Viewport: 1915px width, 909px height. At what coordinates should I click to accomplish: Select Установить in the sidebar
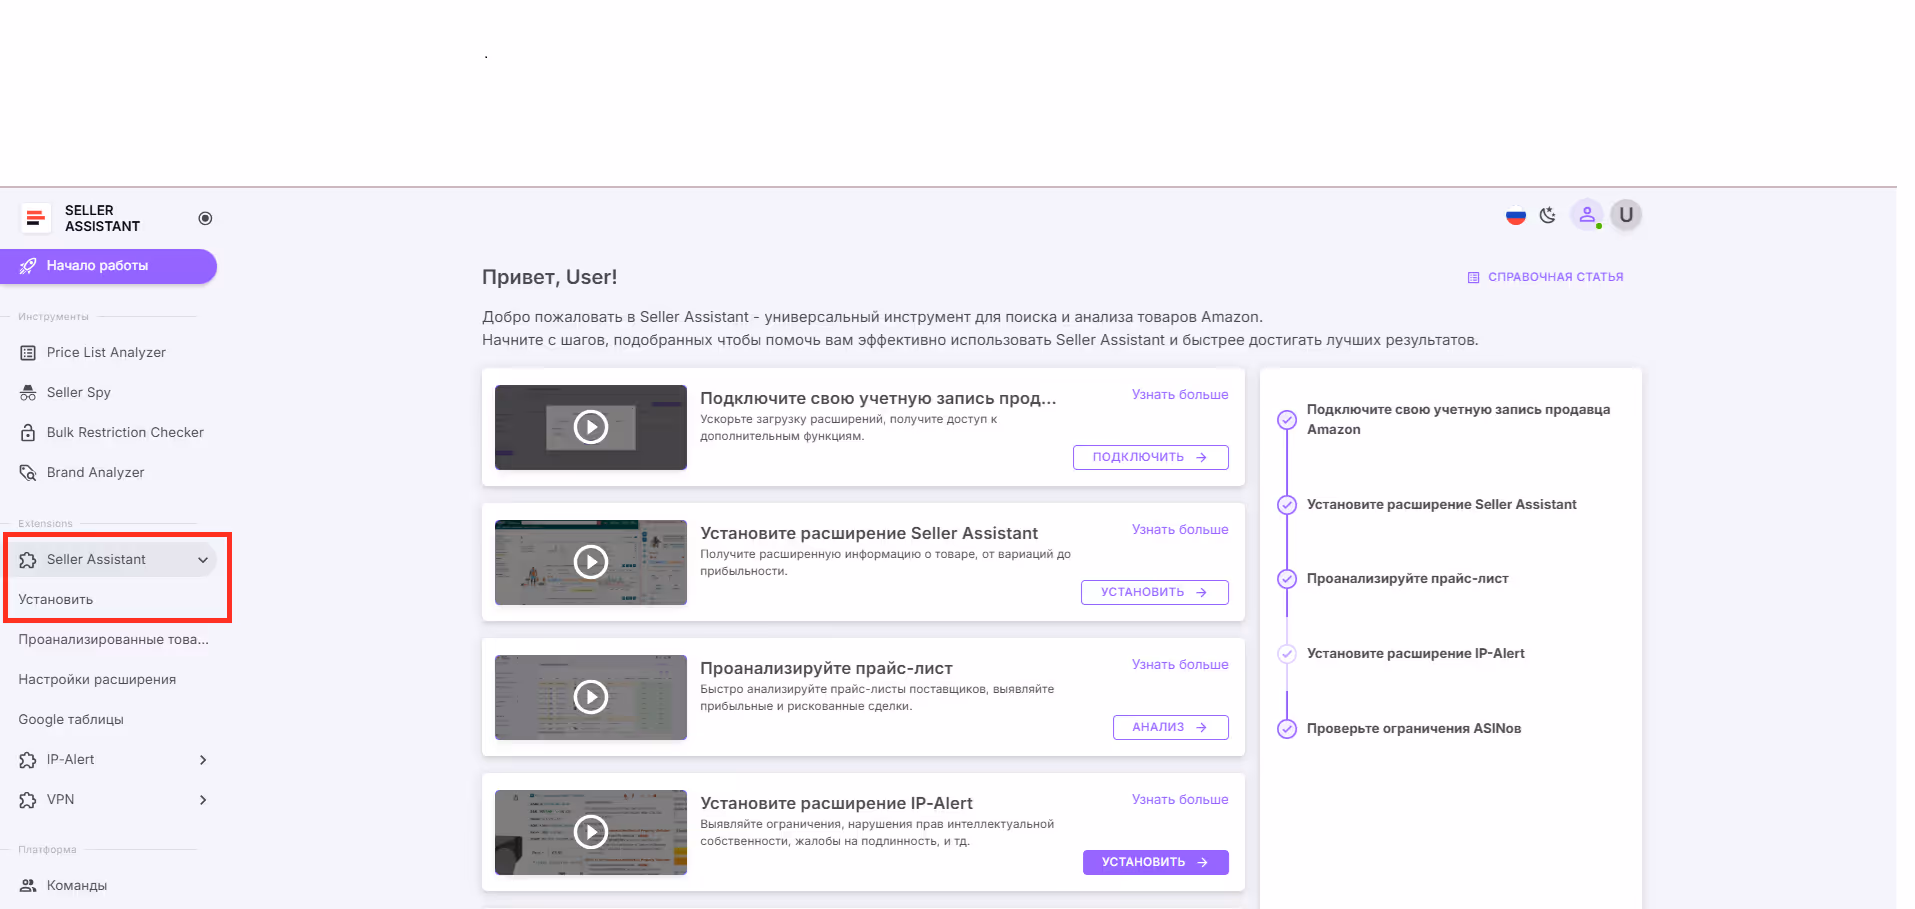click(x=56, y=600)
